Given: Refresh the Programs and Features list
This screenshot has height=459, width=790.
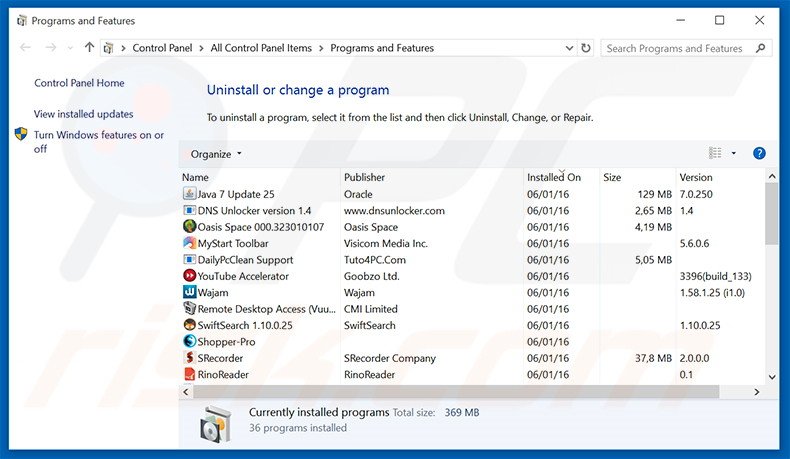Looking at the screenshot, I should (x=585, y=48).
